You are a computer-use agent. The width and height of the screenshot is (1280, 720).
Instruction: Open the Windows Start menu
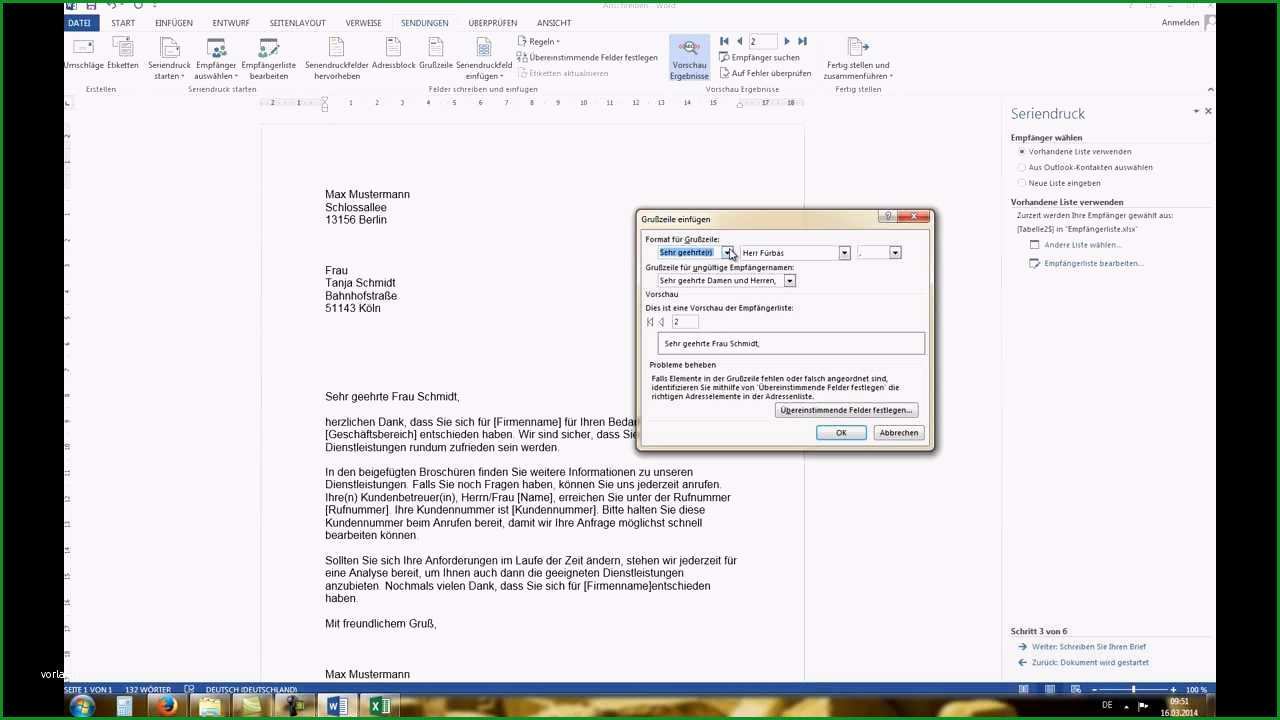pos(82,707)
